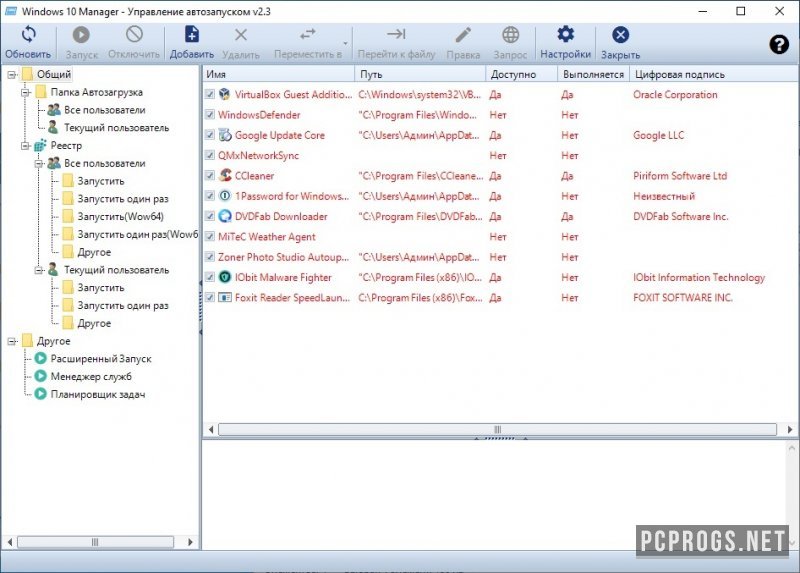
Task: Collapse the Реестр tree node
Action: [x=25, y=146]
